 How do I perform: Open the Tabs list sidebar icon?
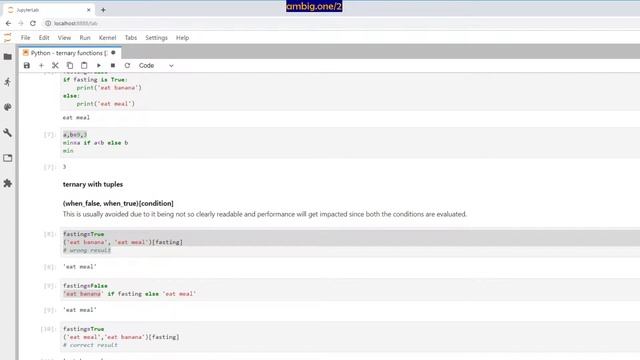tap(8, 158)
